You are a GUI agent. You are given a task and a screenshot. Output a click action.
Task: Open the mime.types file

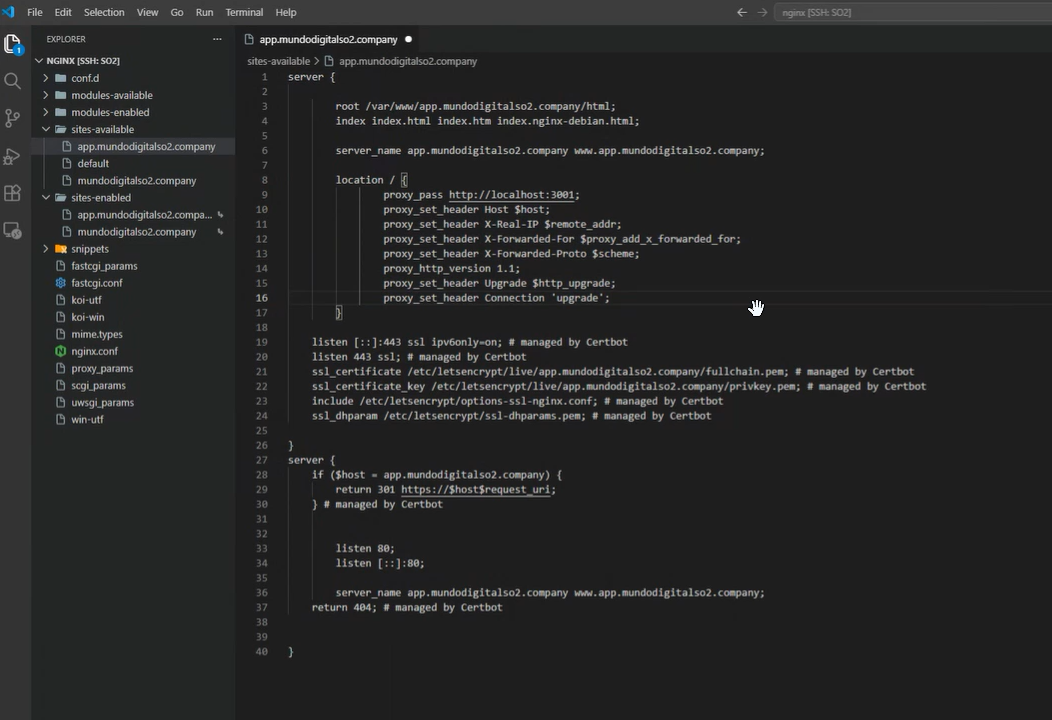[134, 334]
